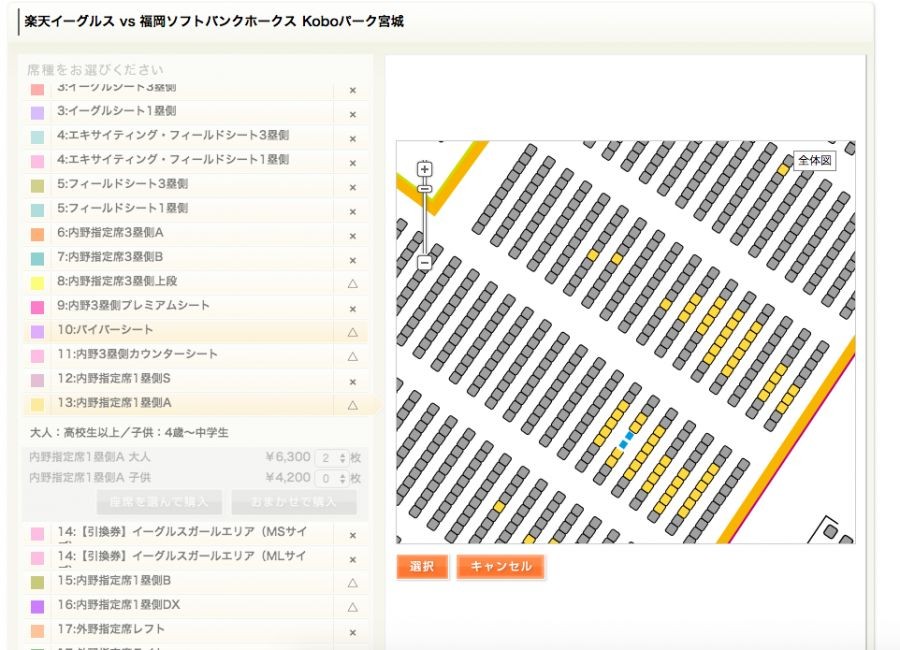Click the 座席を選んで購入 button
Screen dimensions: 900x650
pos(160,502)
